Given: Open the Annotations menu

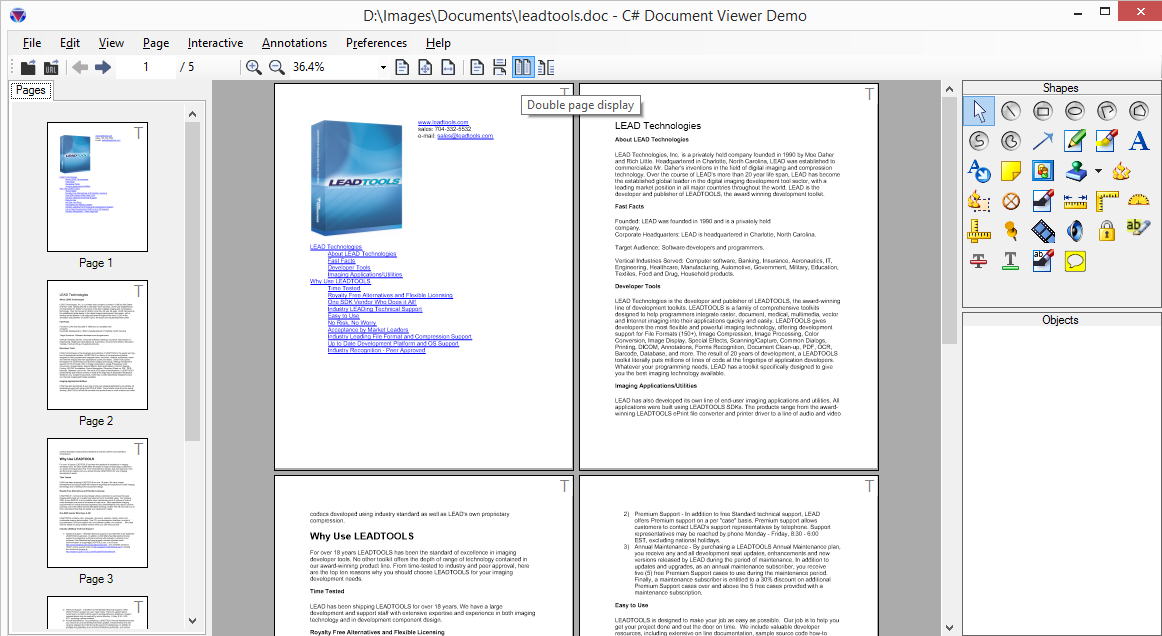Looking at the screenshot, I should point(294,43).
